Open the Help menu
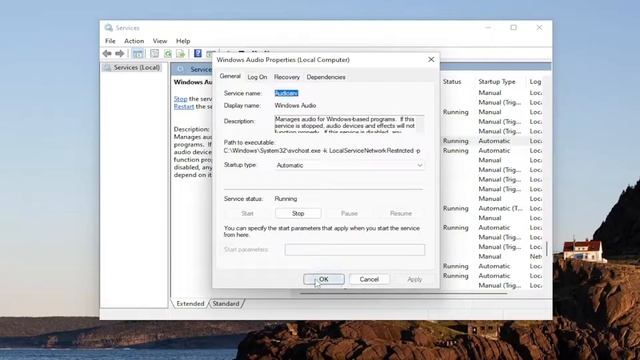The height and width of the screenshot is (360, 640). coord(183,41)
